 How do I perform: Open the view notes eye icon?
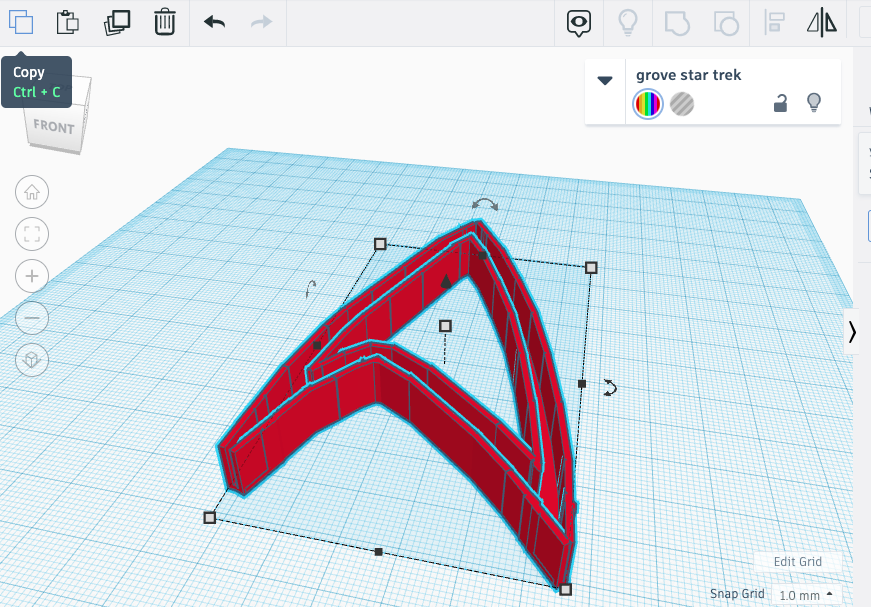point(579,23)
